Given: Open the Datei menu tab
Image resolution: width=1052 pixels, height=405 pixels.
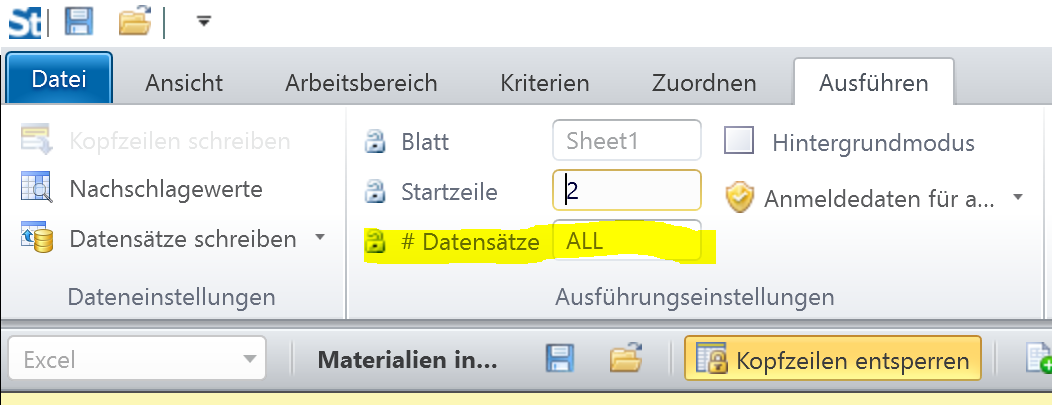Looking at the screenshot, I should 59,81.
